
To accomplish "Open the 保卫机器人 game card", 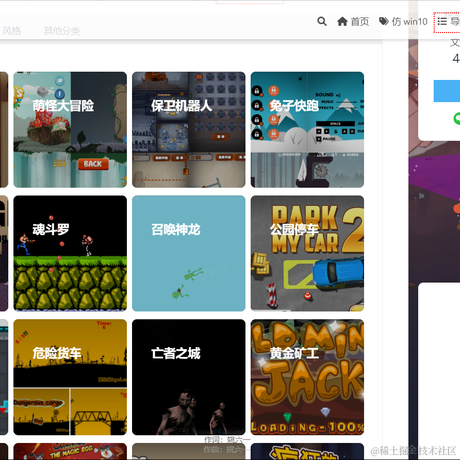I will [x=189, y=130].
